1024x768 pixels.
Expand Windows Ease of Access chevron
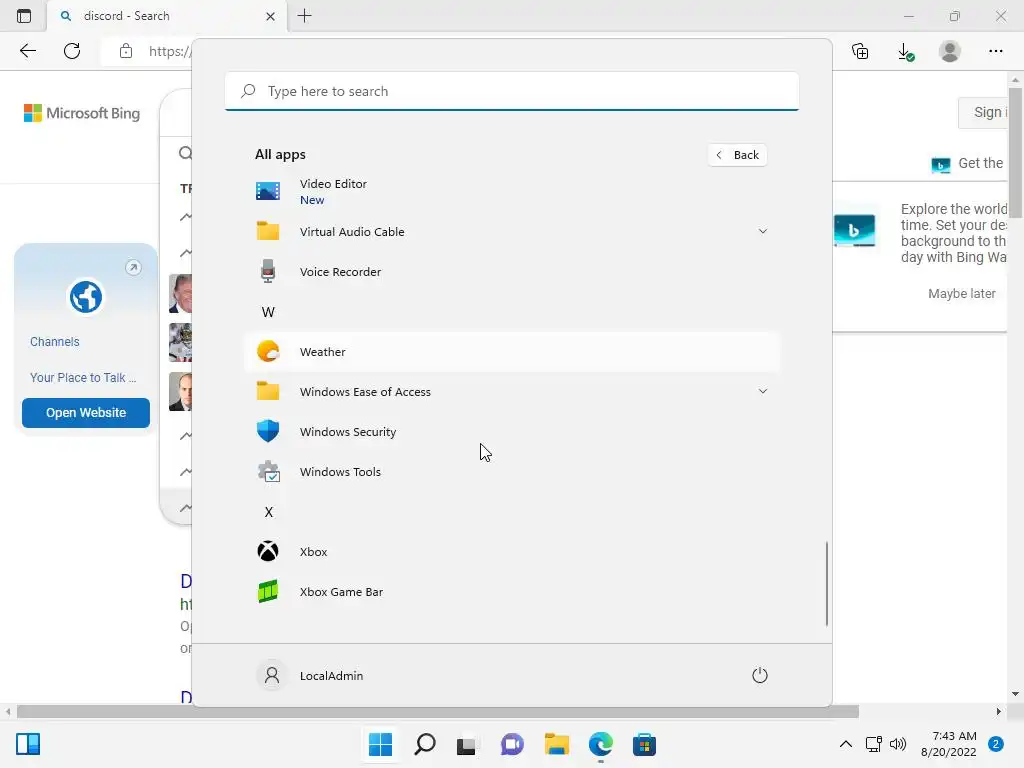pos(762,391)
